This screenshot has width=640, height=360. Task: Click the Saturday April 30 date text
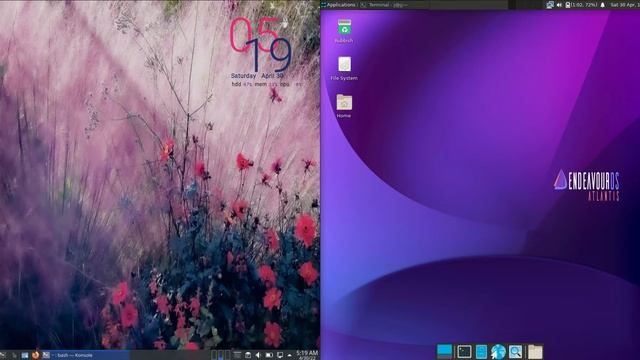[257, 76]
